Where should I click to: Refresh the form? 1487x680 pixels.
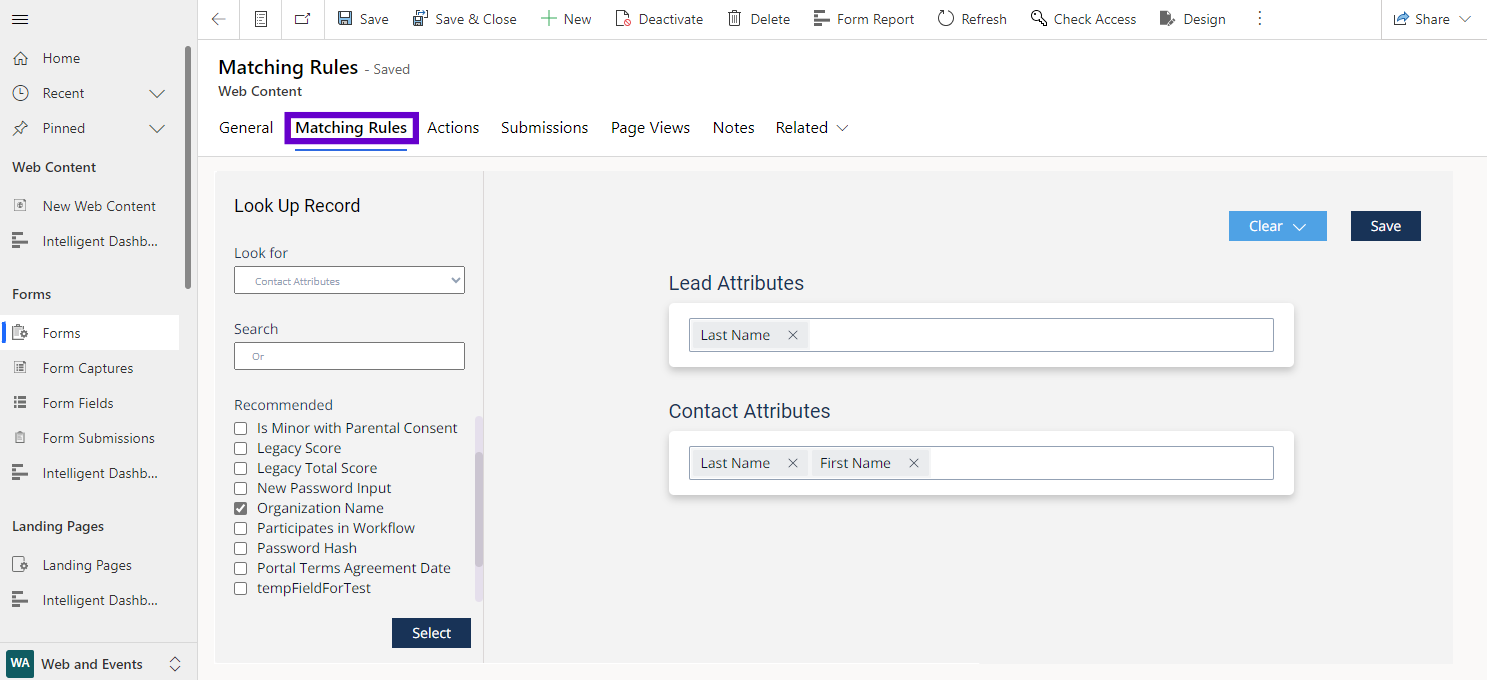(972, 19)
